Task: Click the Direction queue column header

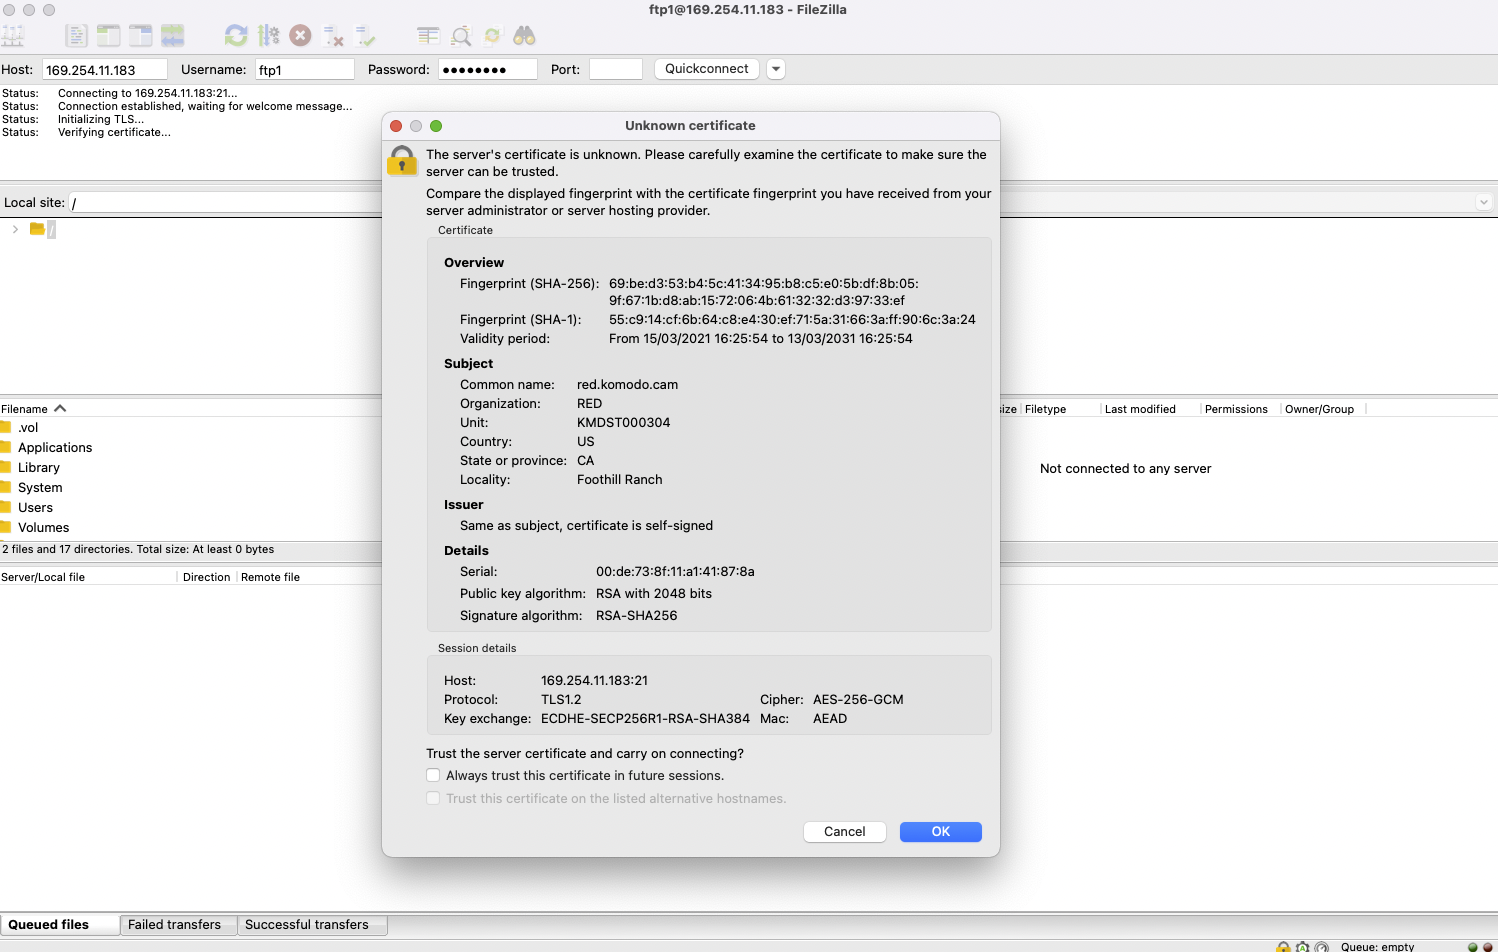Action: pos(207,577)
